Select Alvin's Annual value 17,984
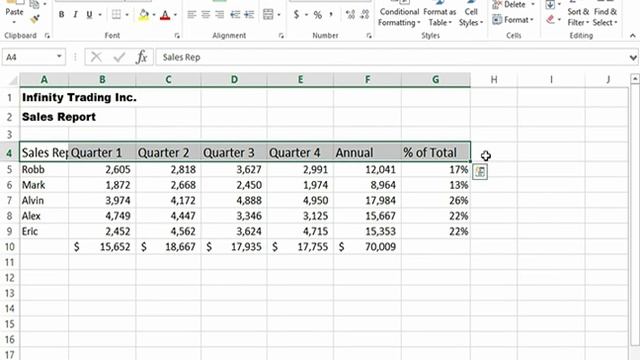Viewport: 640px width, 360px height. (x=367, y=200)
